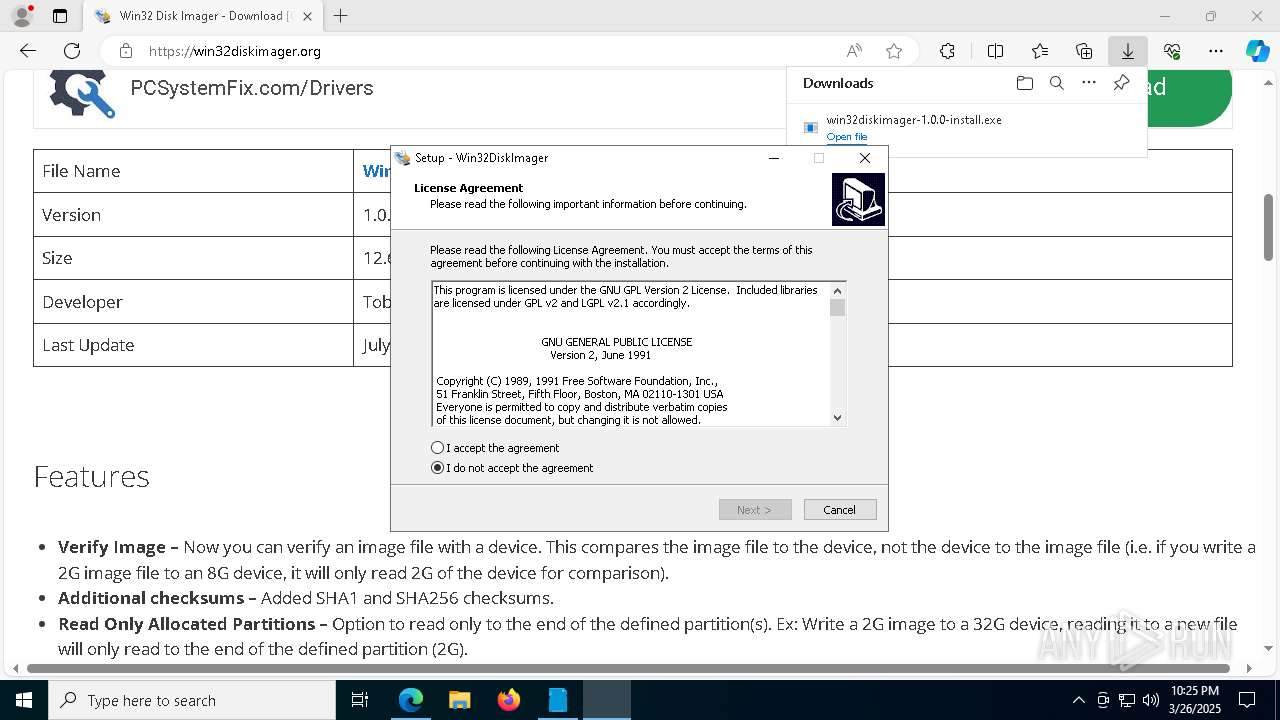Open the downloads folder icon
The image size is (1280, 720).
(x=1024, y=83)
